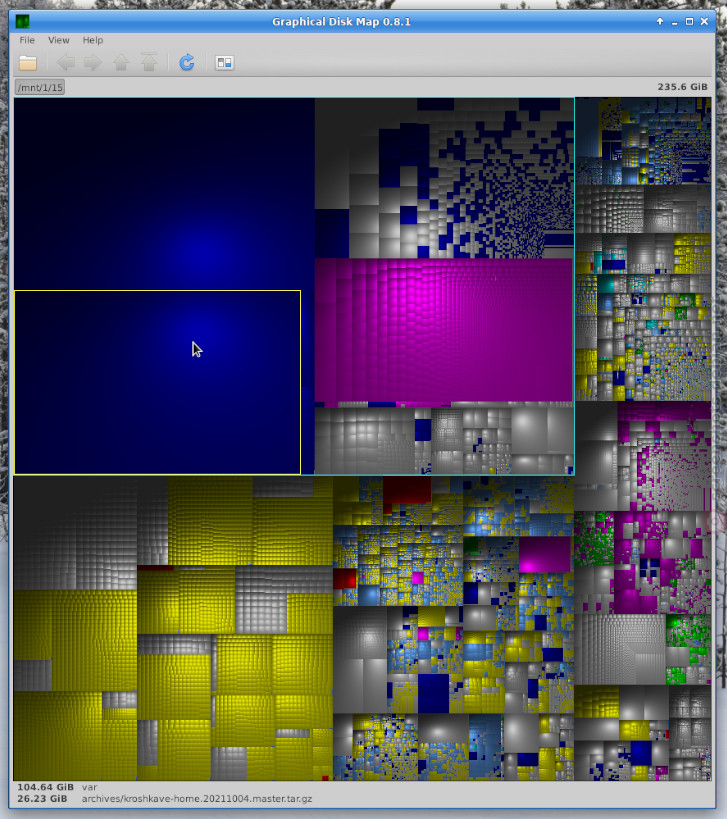The height and width of the screenshot is (819, 727).
Task: Click the 235.6 GiB total size text
Action: pos(682,87)
